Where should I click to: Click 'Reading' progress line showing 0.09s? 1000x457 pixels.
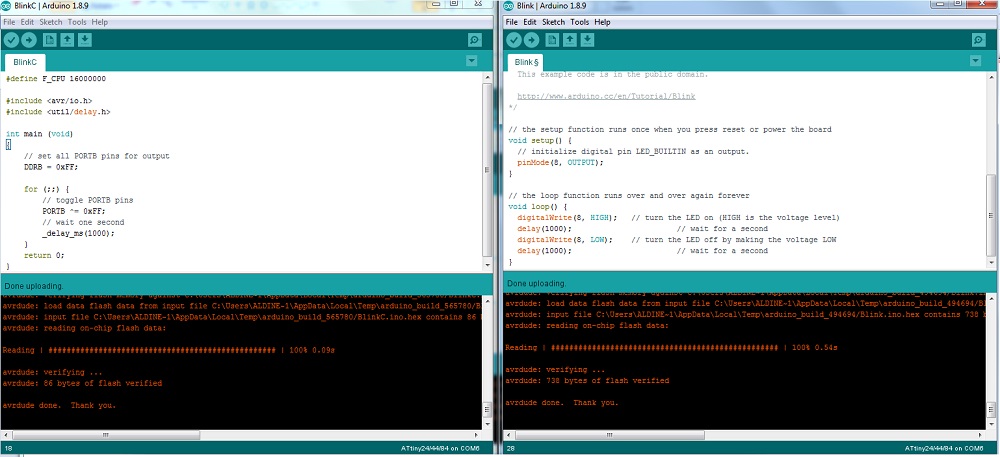(169, 350)
